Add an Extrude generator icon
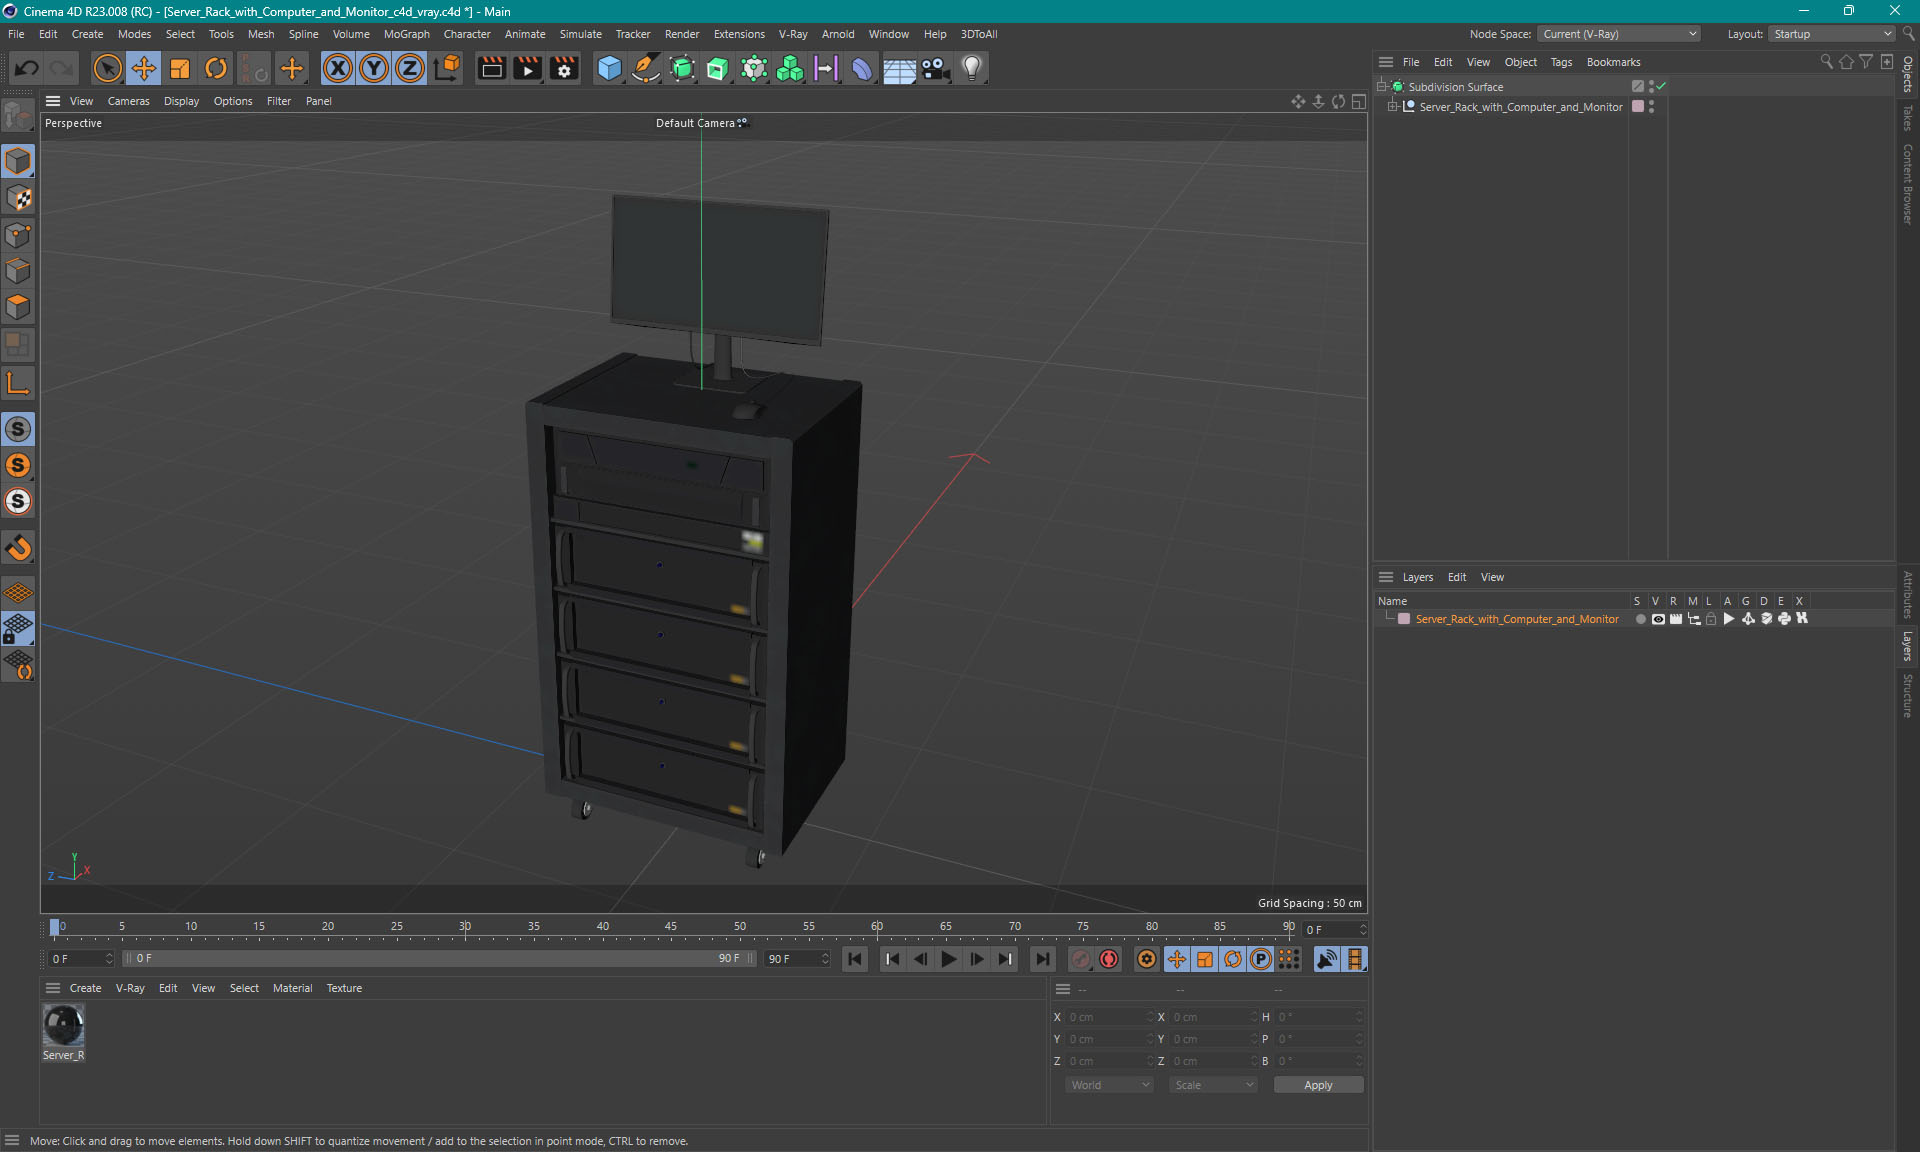 (718, 68)
